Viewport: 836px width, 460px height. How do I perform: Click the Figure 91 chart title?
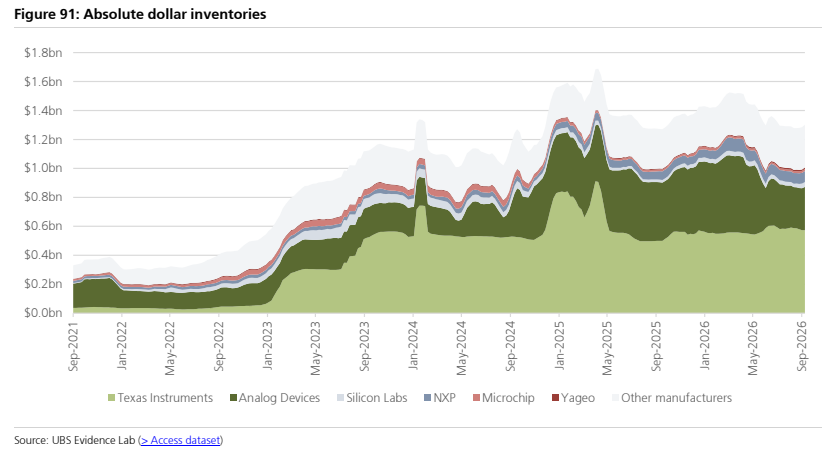(140, 14)
